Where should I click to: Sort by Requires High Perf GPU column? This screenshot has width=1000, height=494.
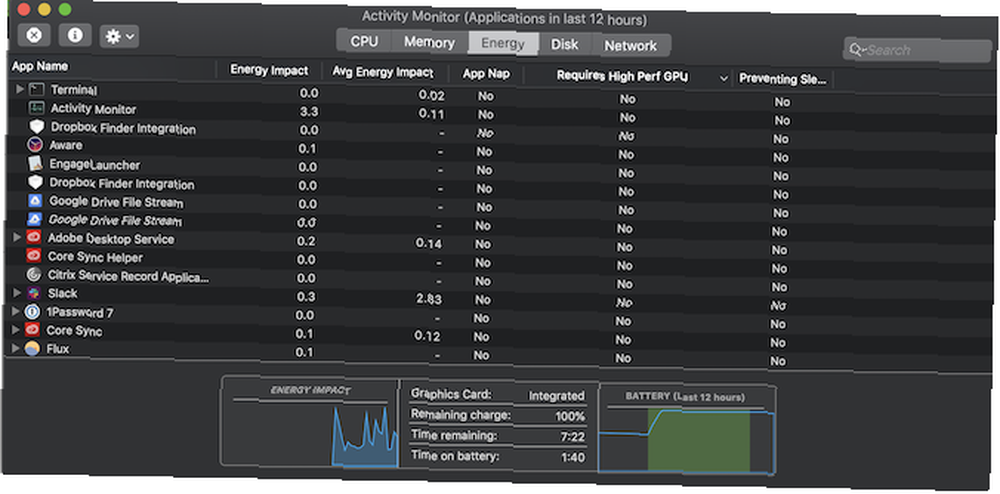622,76
